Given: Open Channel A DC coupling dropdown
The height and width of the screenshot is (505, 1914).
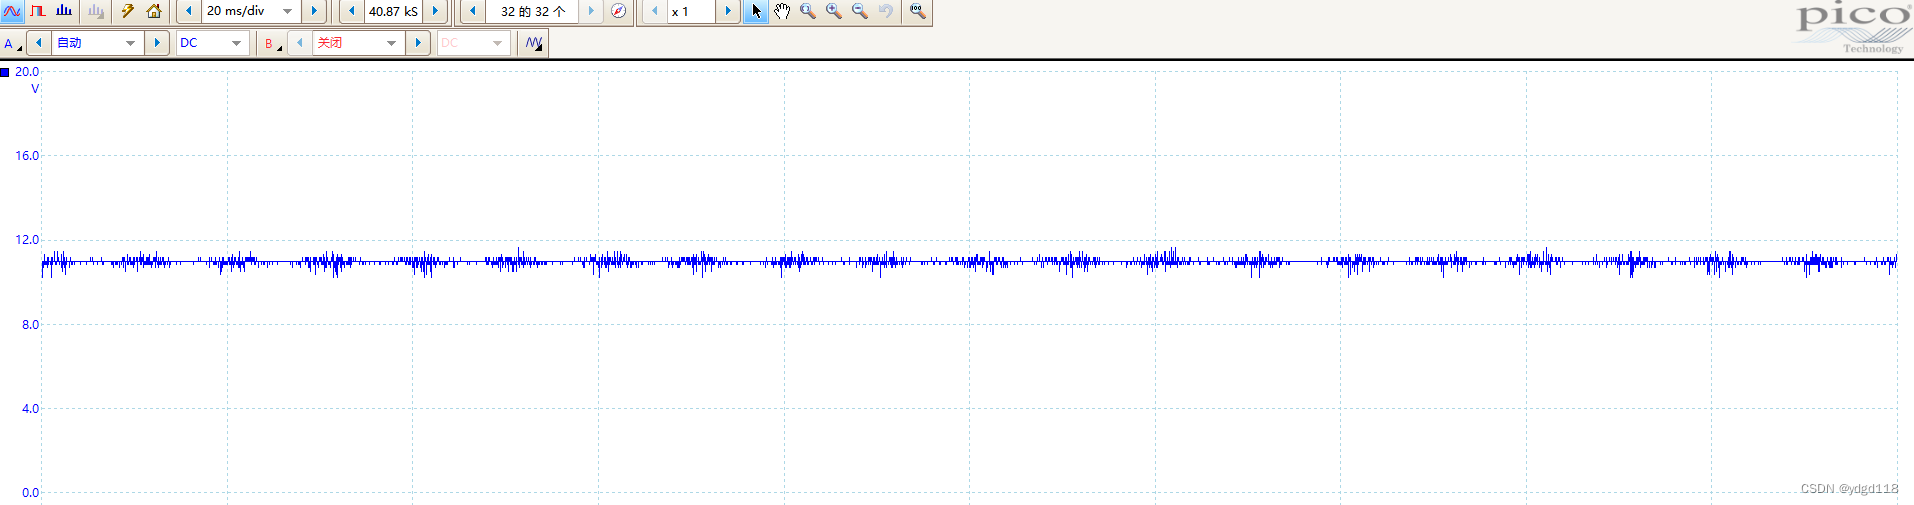Looking at the screenshot, I should tap(212, 43).
